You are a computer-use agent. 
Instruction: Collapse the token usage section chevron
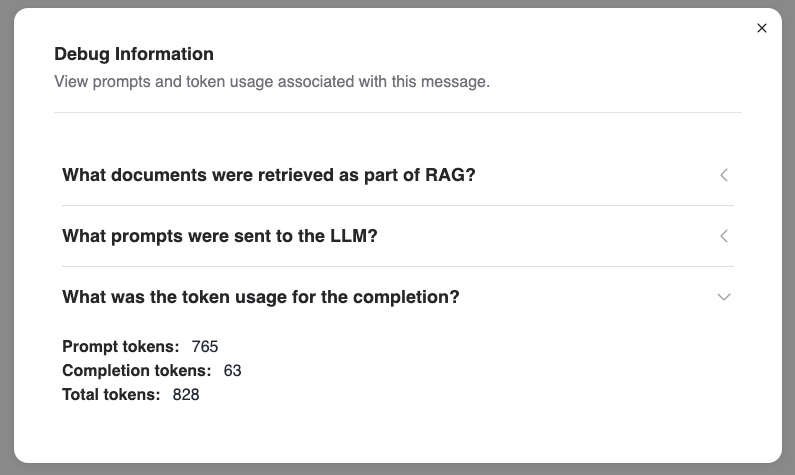[x=724, y=297]
